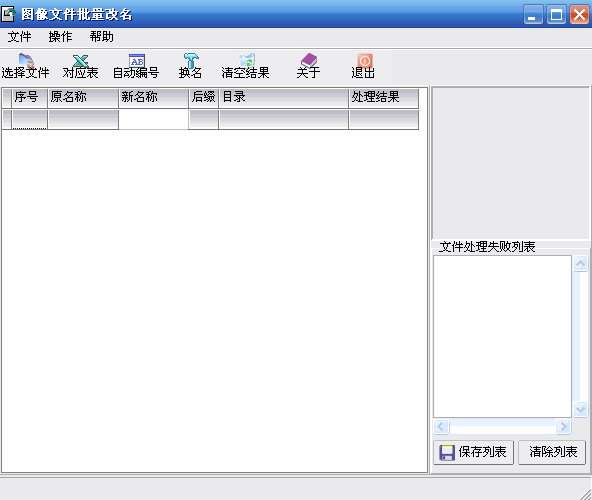Click the failure list scroll right arrow
This screenshot has height=500, width=592.
tap(564, 427)
